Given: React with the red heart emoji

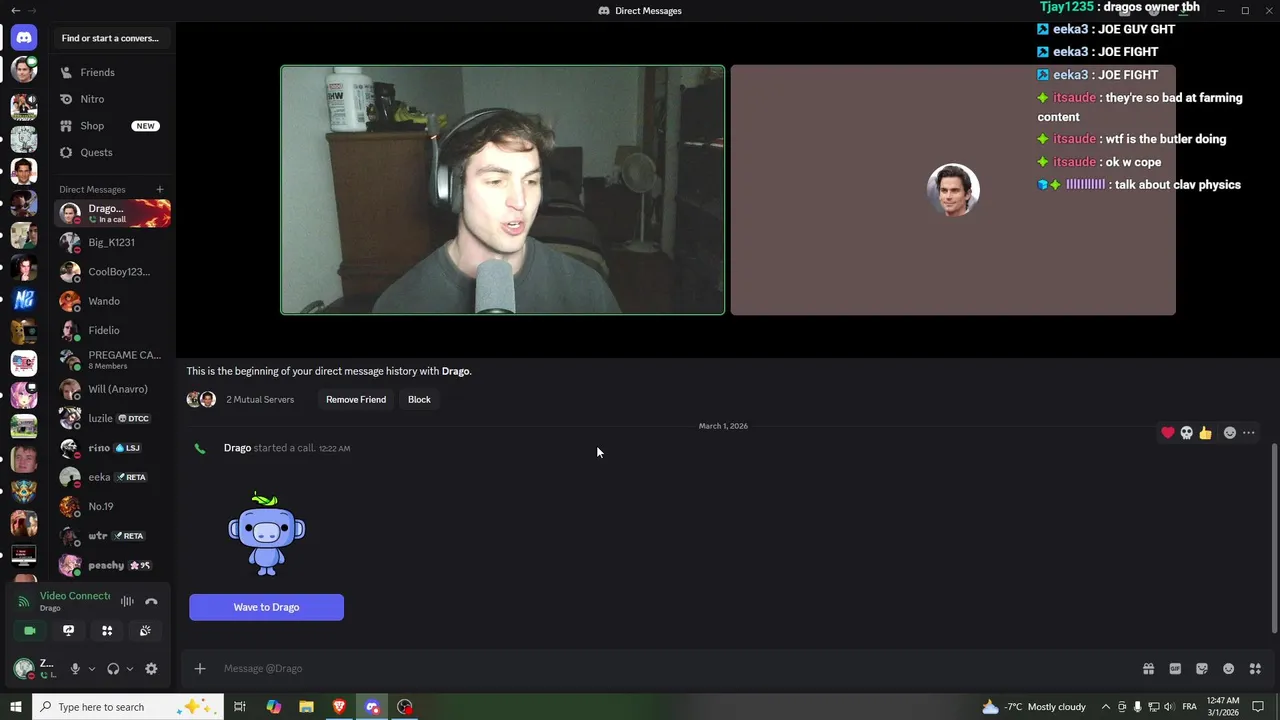Looking at the screenshot, I should [x=1167, y=433].
